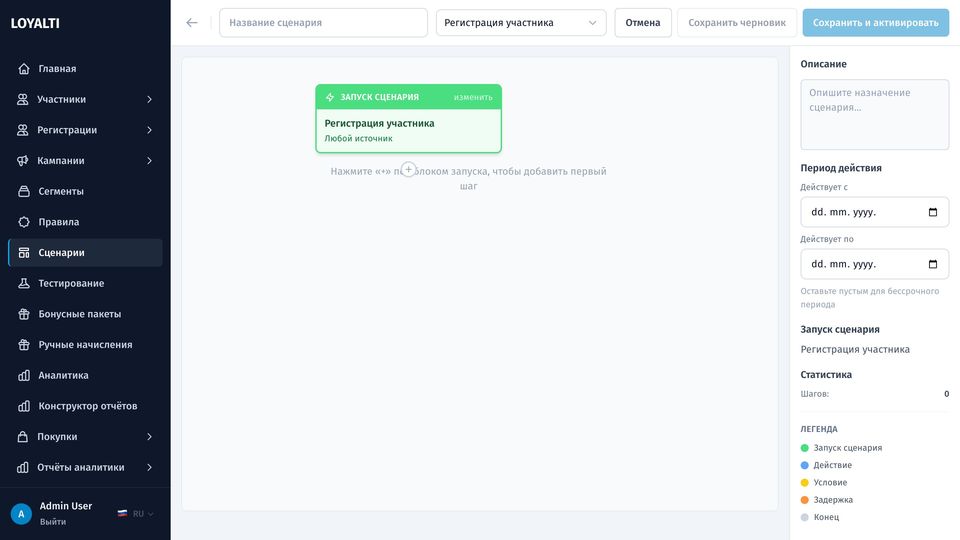Open calendar picker for Действует по
Viewport: 960px width, 540px height.
932,264
